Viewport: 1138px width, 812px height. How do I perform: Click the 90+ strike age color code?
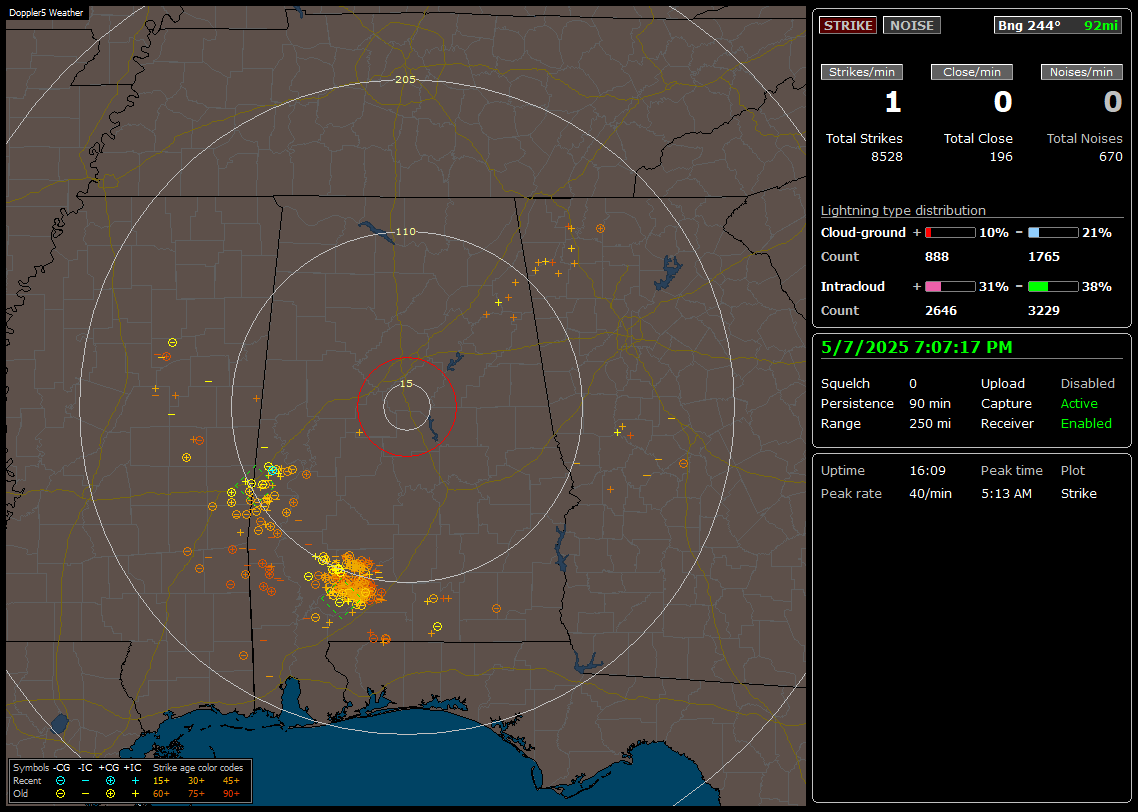coord(231,794)
